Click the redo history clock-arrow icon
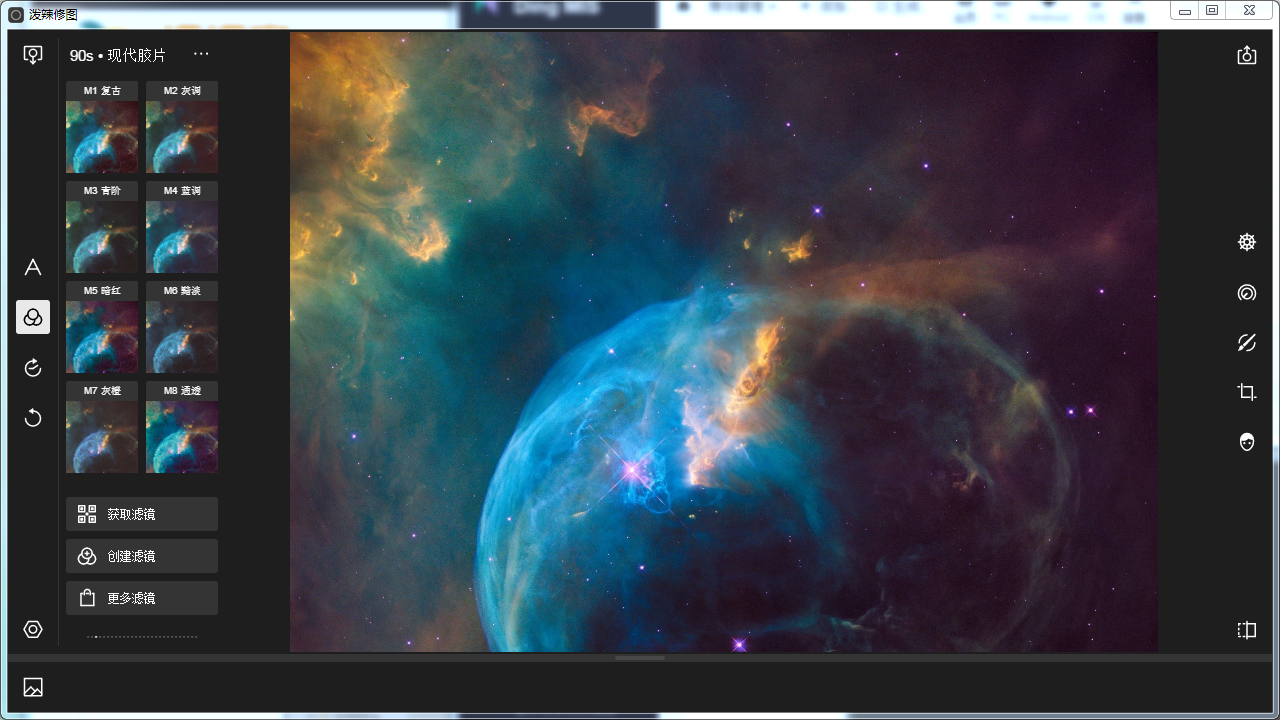This screenshot has height=720, width=1280. pos(33,368)
